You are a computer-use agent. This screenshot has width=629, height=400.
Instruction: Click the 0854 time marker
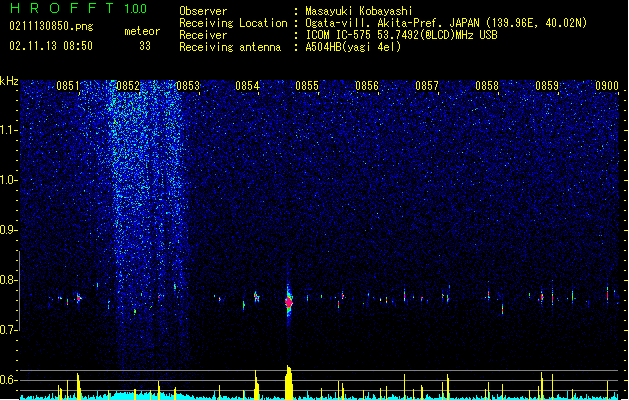coord(248,86)
